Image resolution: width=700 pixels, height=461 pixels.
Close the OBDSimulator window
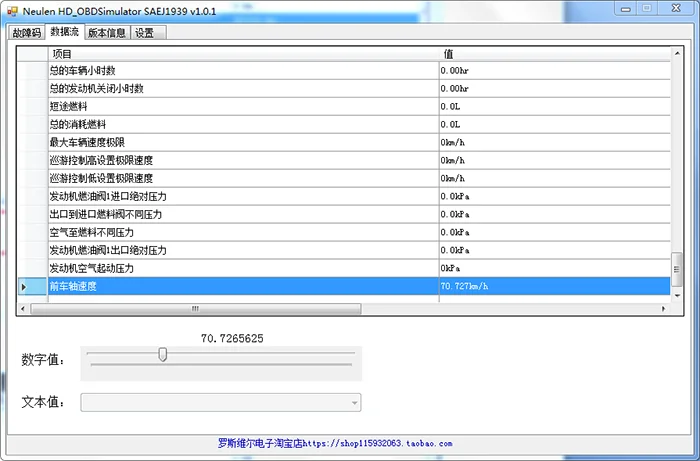676,8
